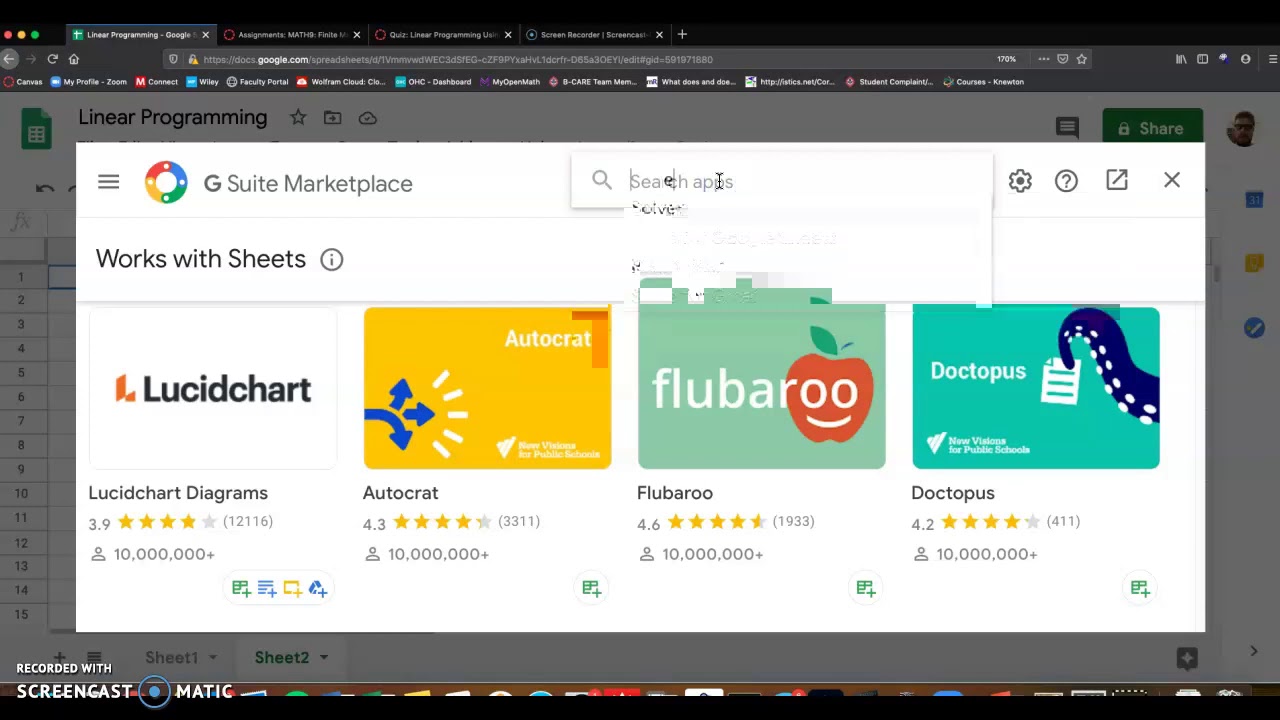The image size is (1280, 720).
Task: Open the Courses - Knewton bookmark
Action: [984, 82]
